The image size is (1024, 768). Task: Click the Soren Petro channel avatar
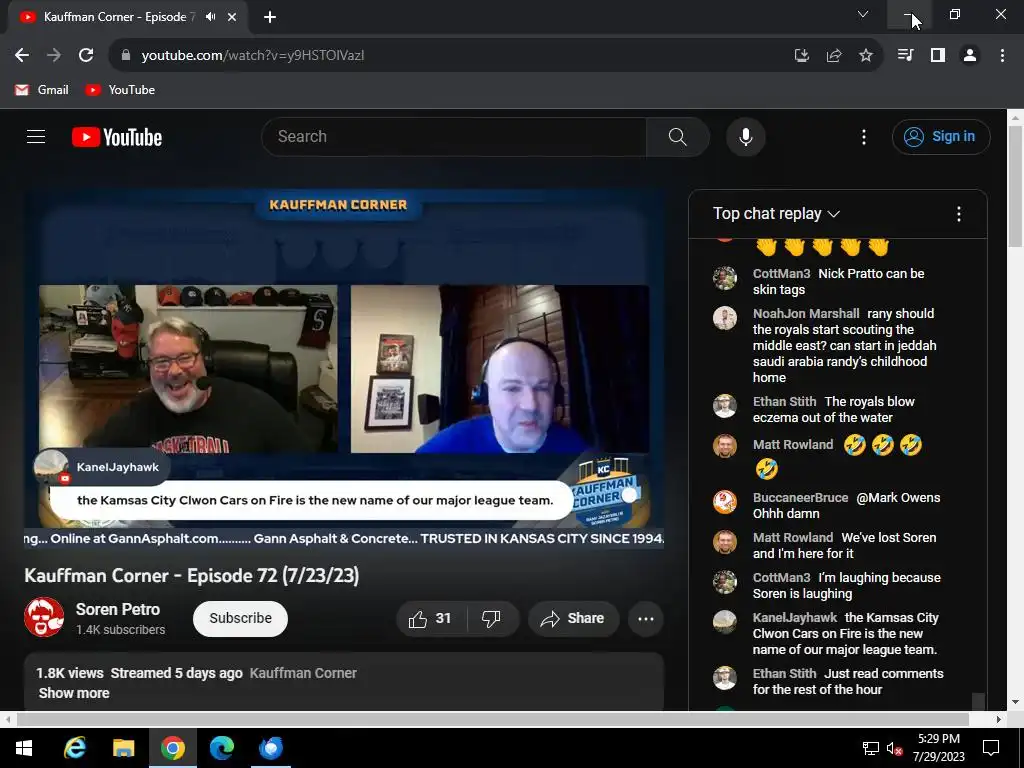(44, 617)
